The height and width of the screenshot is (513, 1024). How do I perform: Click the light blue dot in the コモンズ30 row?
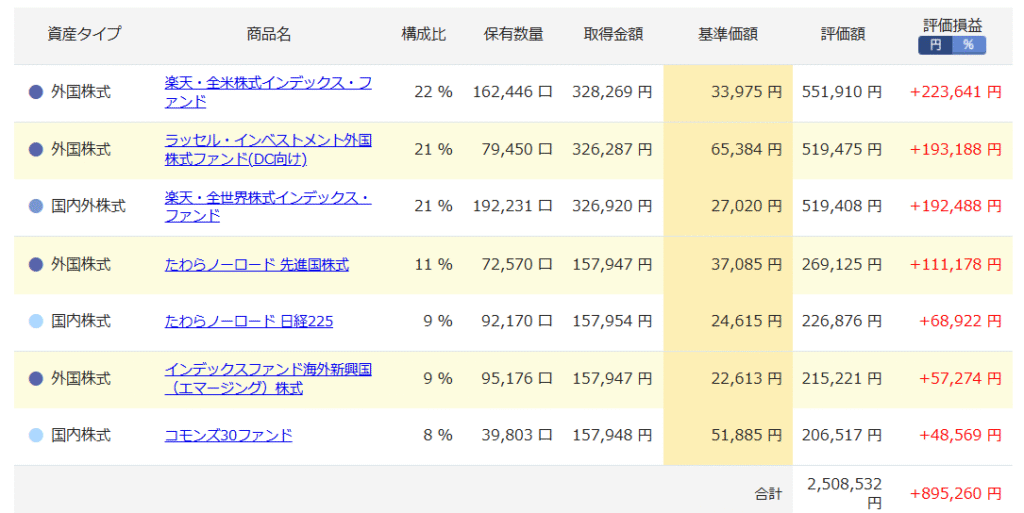36,435
